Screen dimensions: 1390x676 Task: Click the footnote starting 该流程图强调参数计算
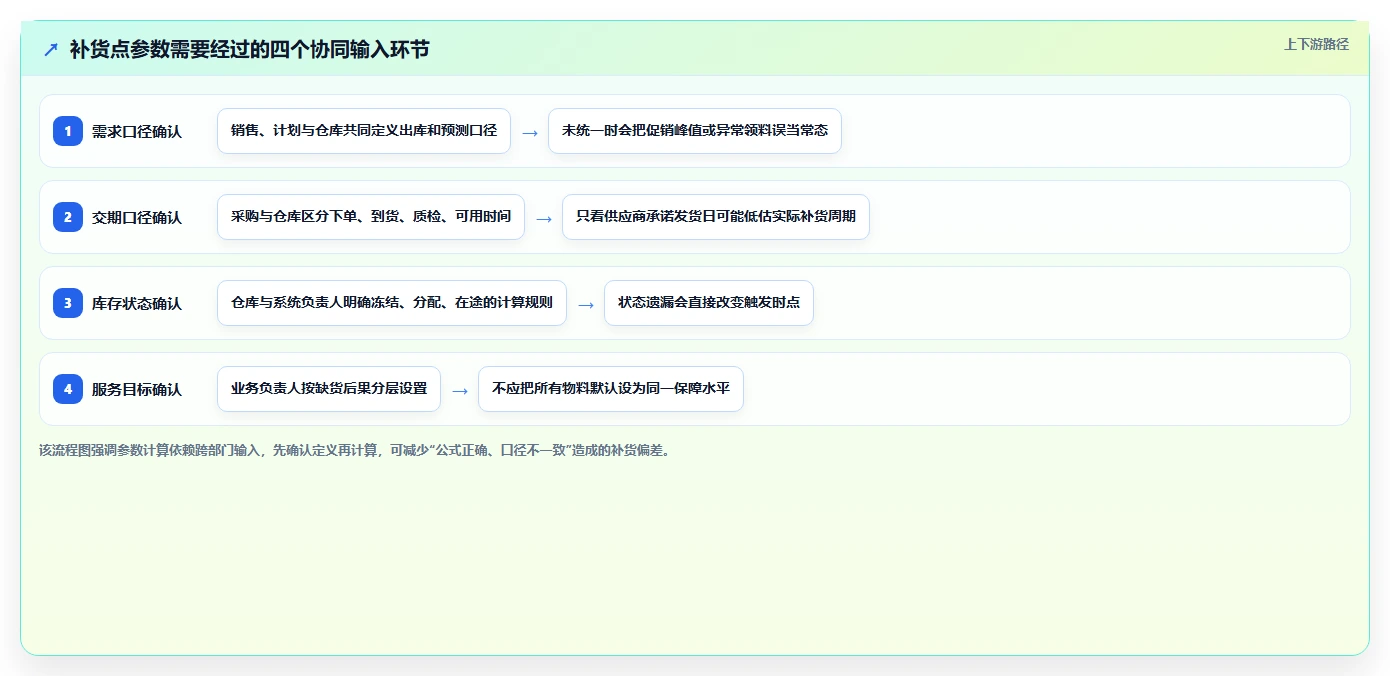pos(355,450)
